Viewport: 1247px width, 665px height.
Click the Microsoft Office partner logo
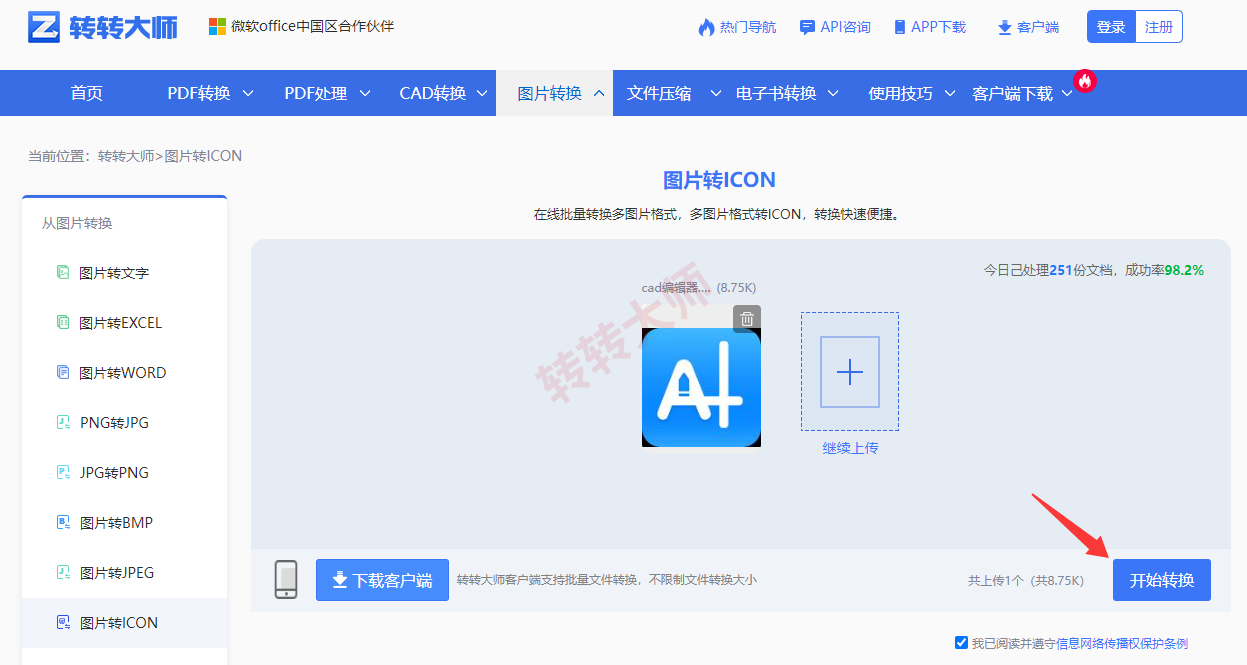tap(217, 26)
